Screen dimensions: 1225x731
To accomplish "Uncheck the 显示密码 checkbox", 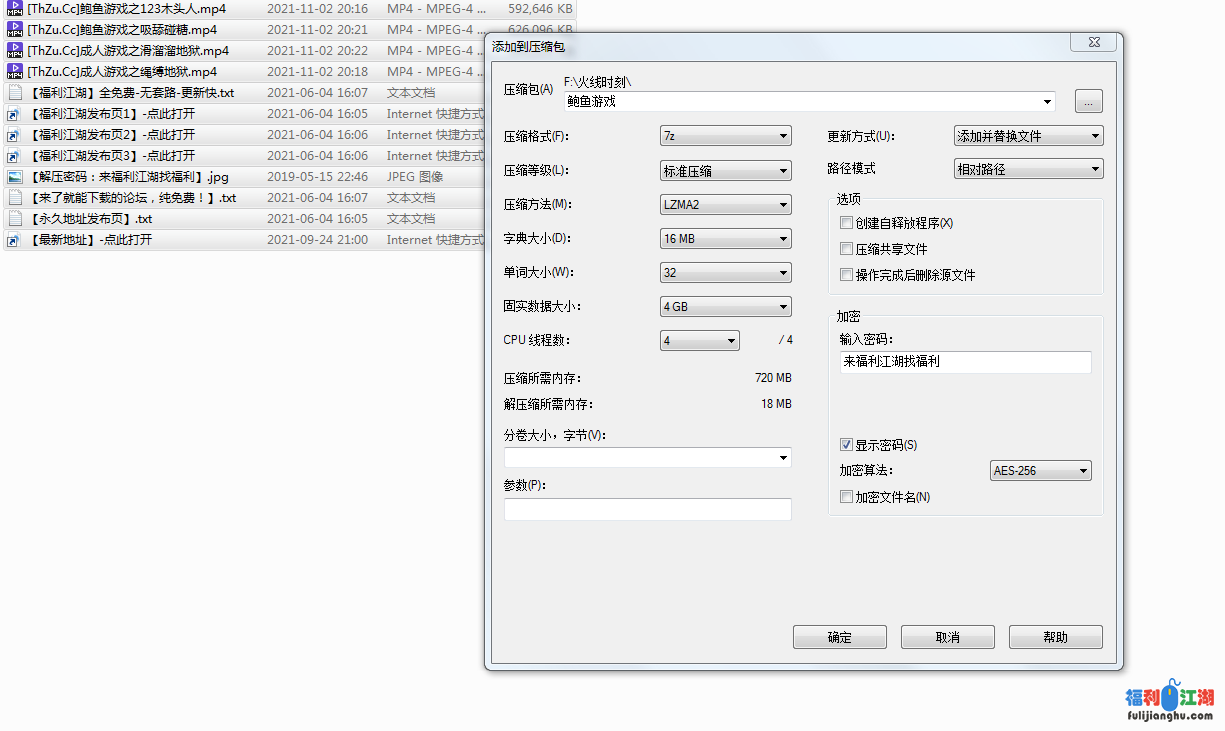I will (847, 445).
